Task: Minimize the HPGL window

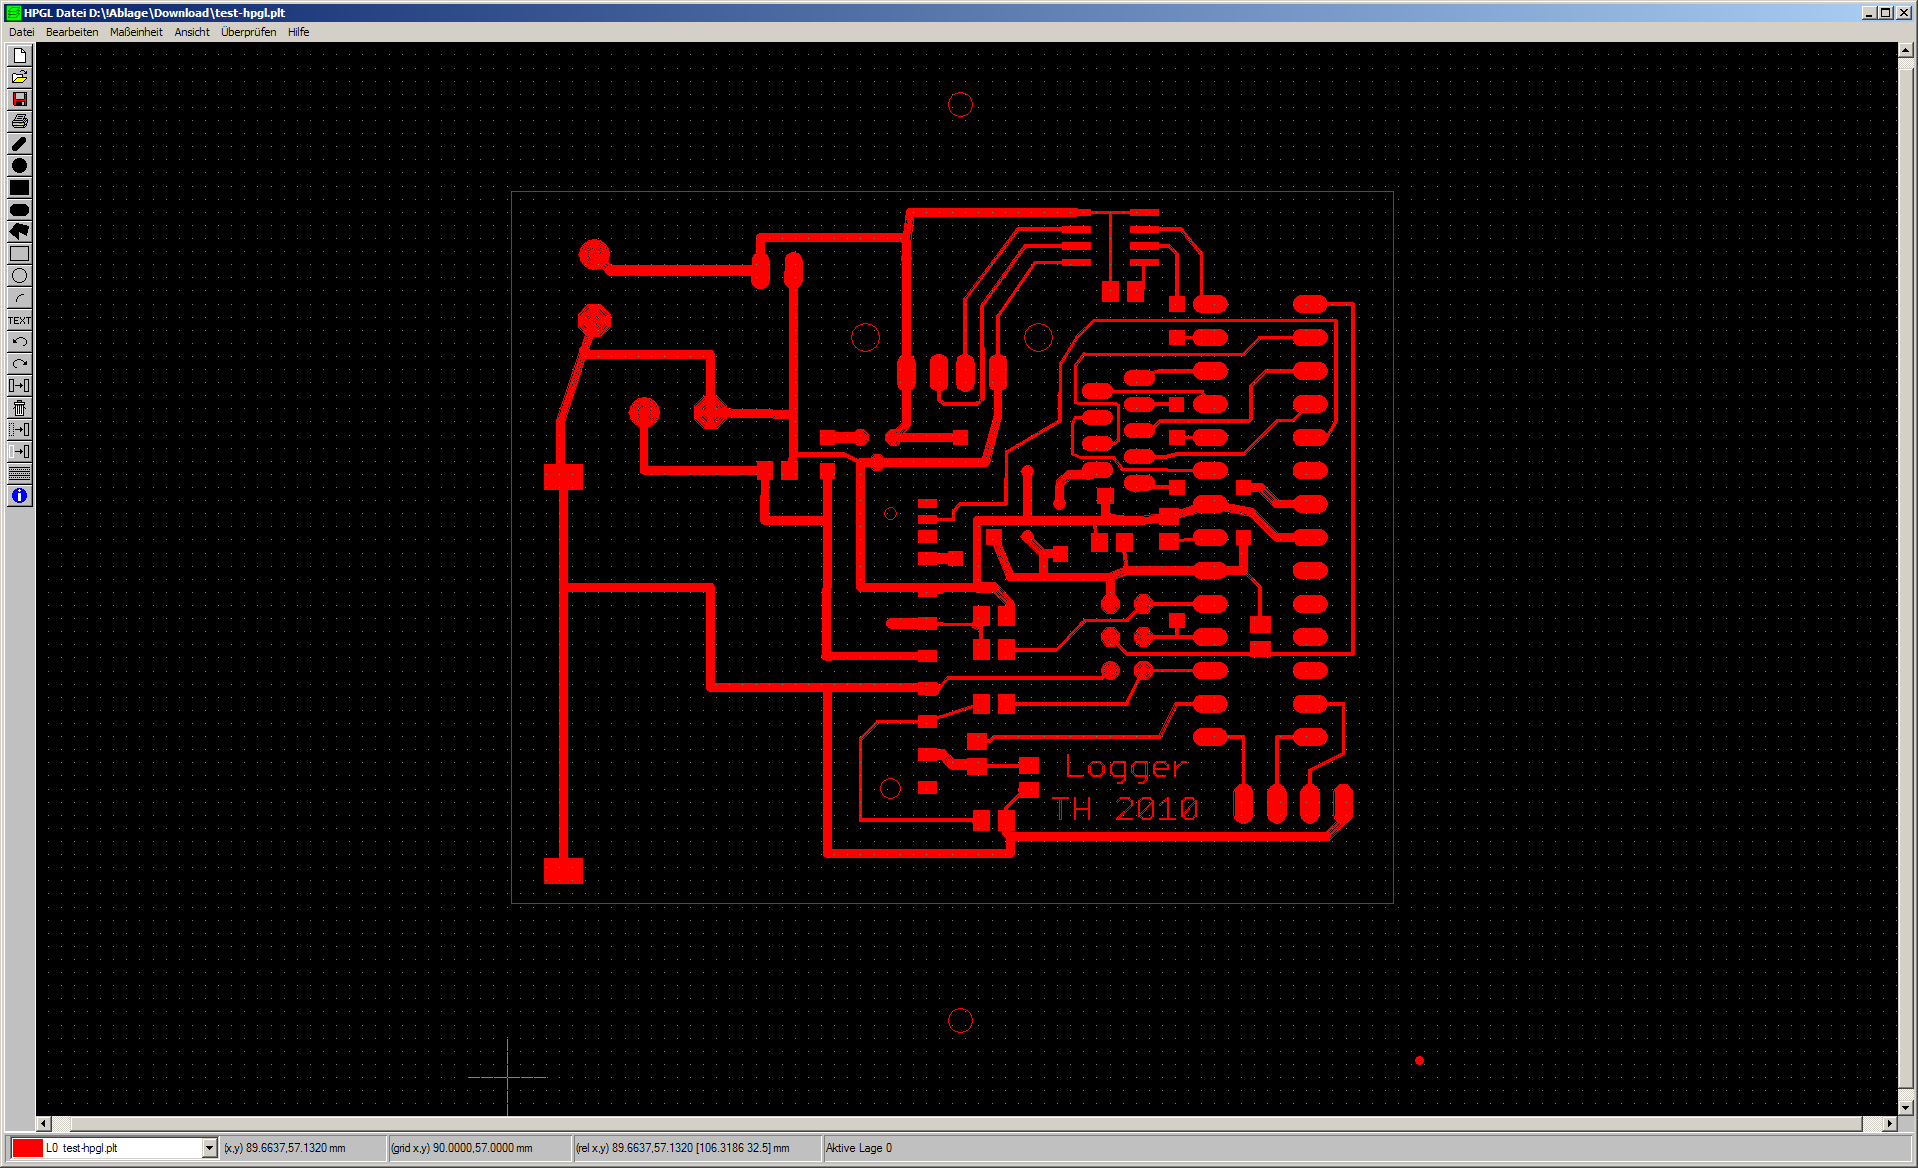Action: point(1869,12)
